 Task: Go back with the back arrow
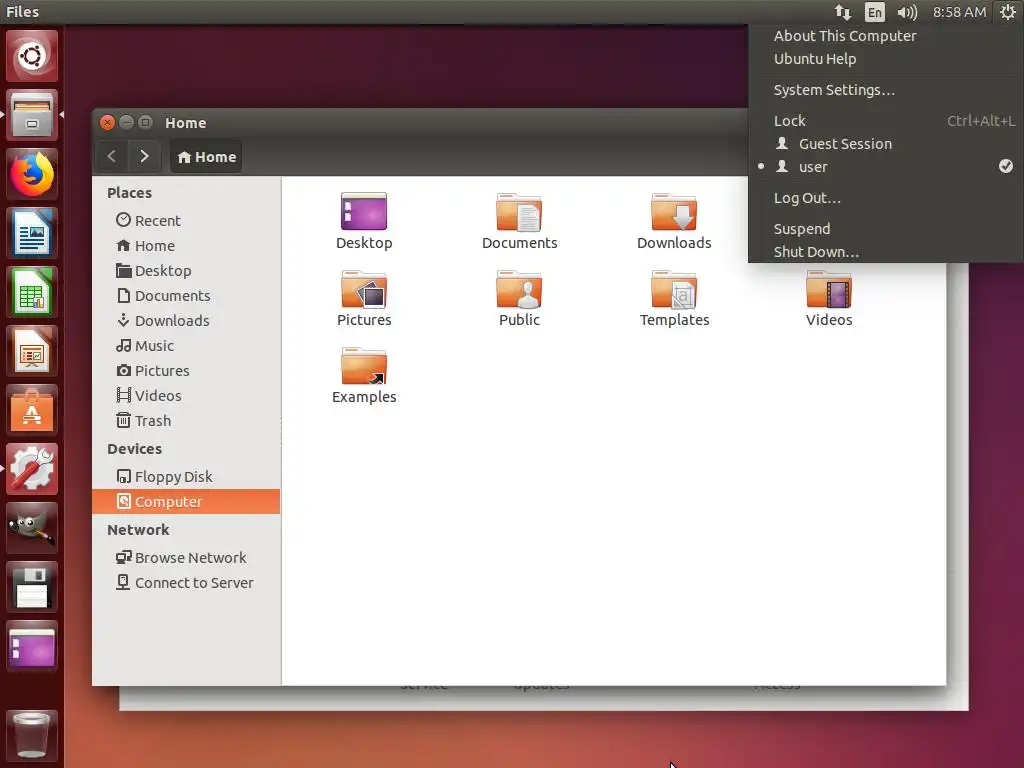pos(112,157)
